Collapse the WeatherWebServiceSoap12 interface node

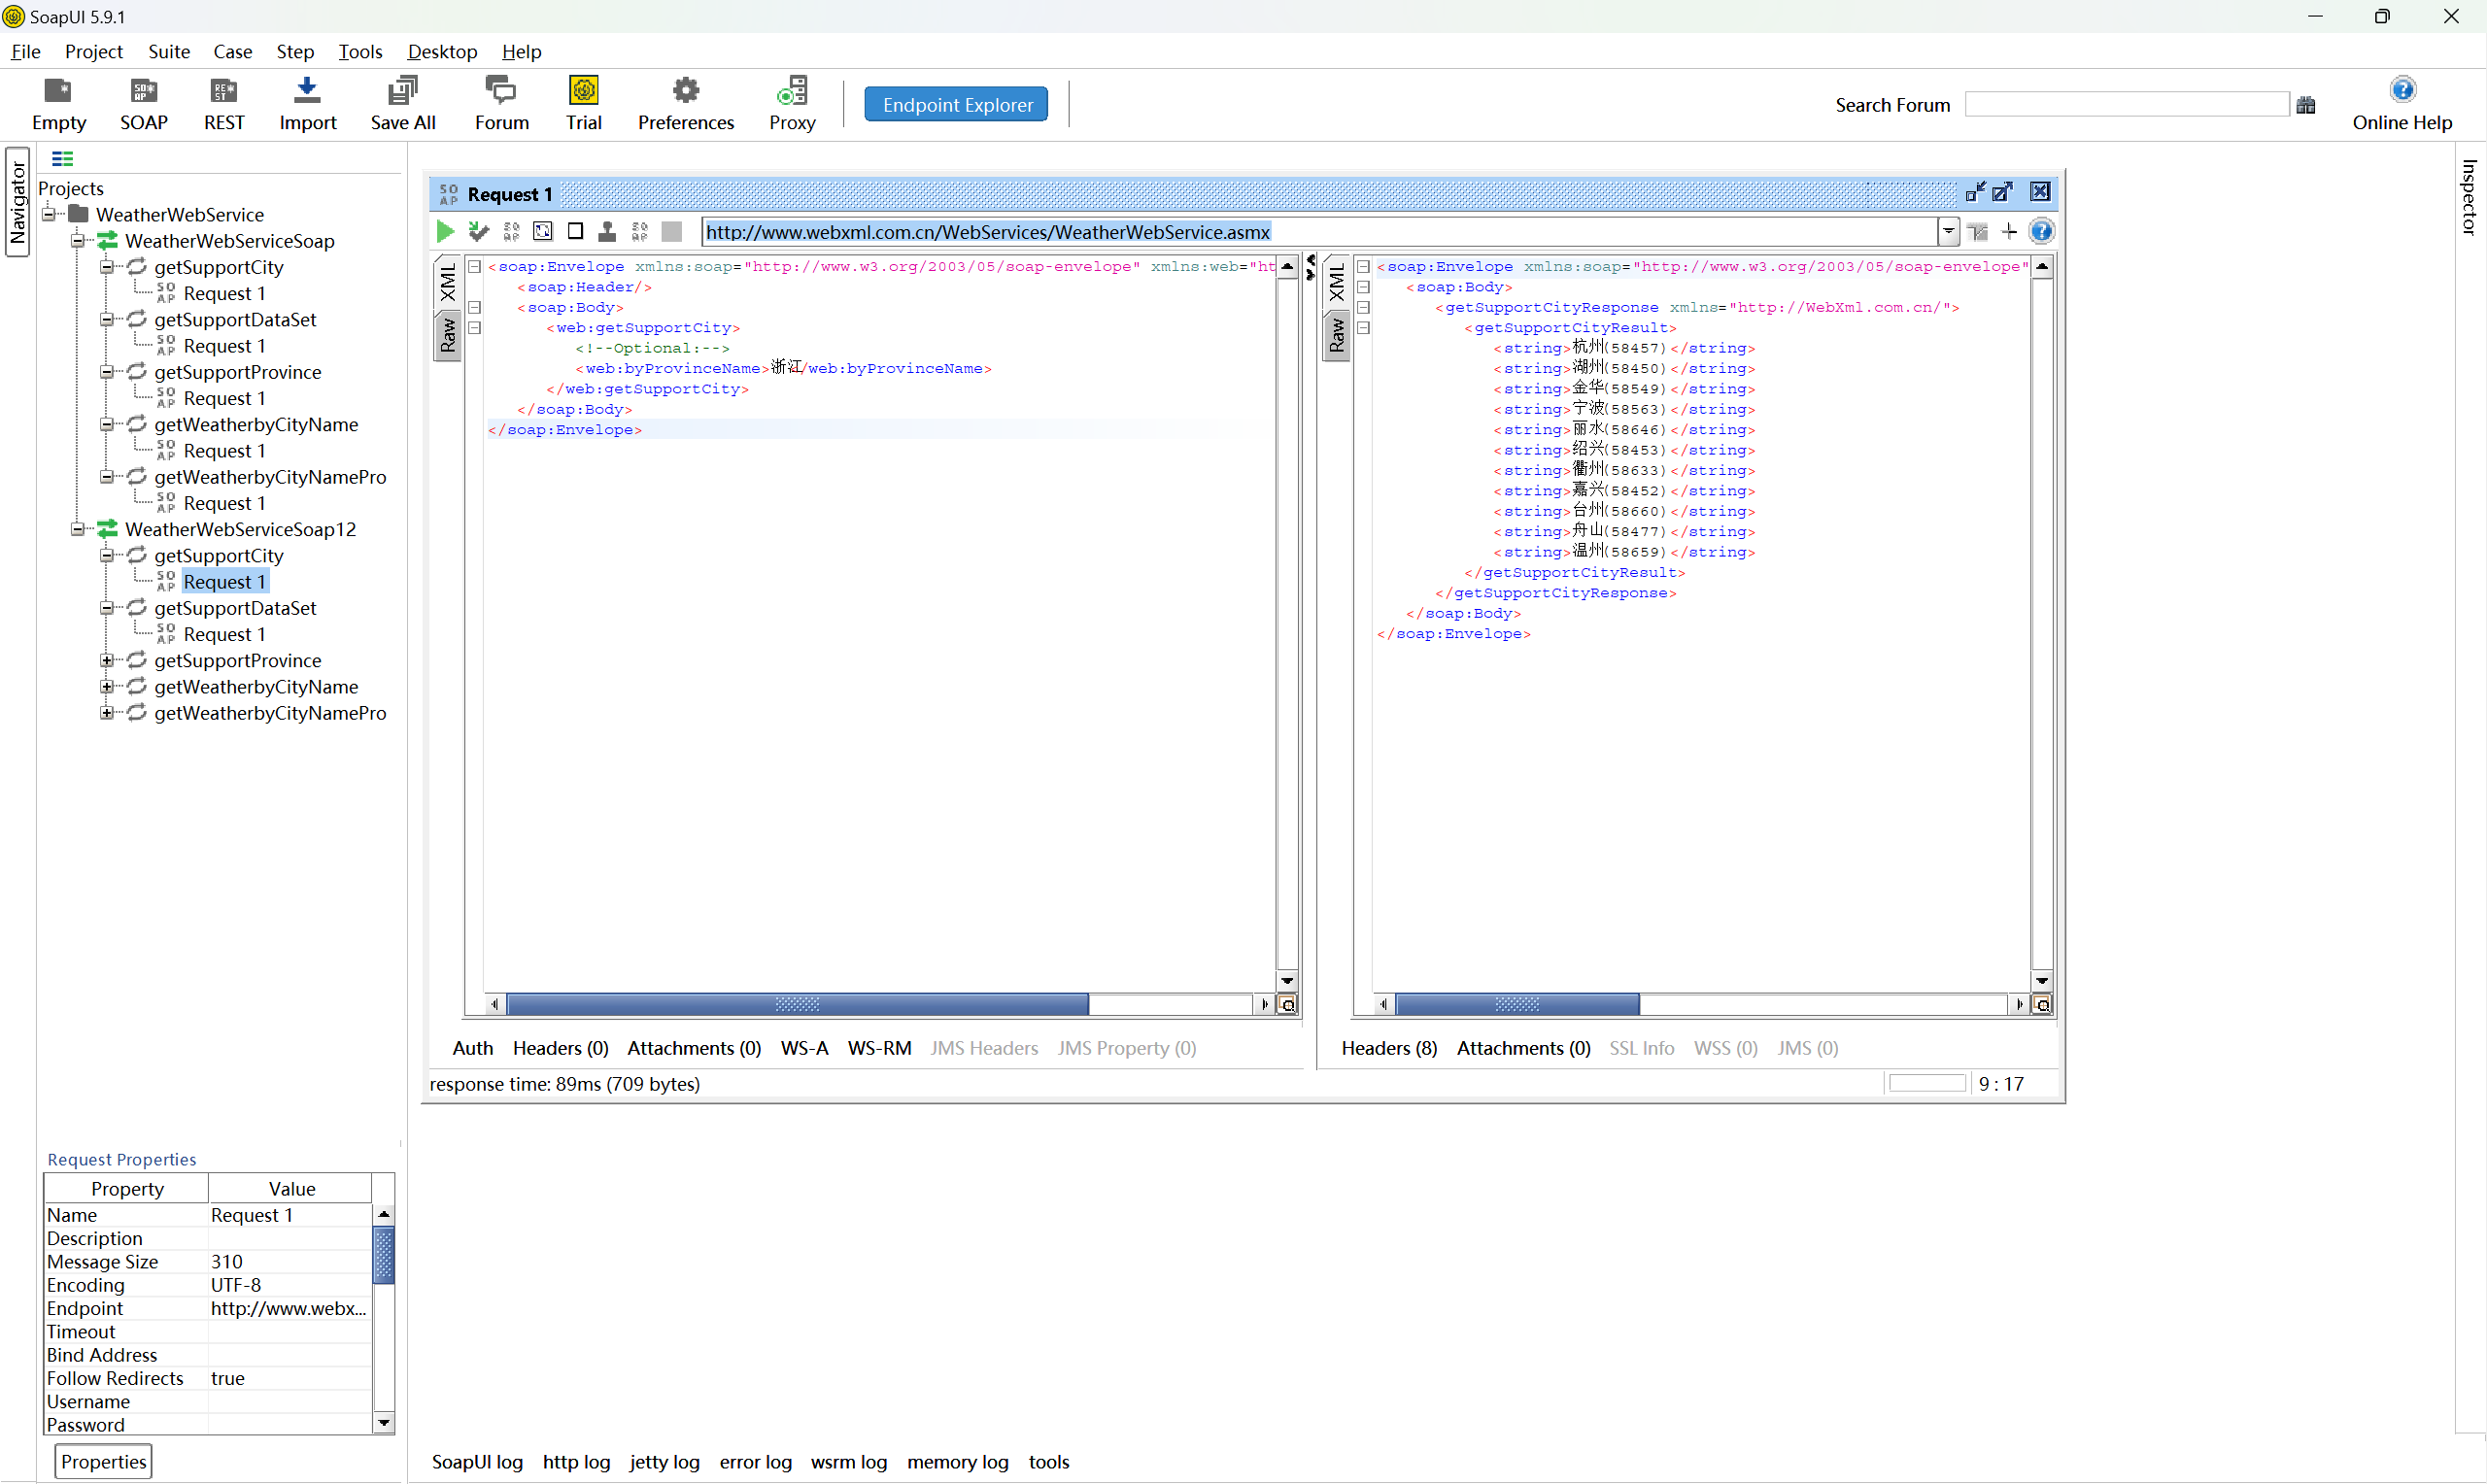pos(77,529)
